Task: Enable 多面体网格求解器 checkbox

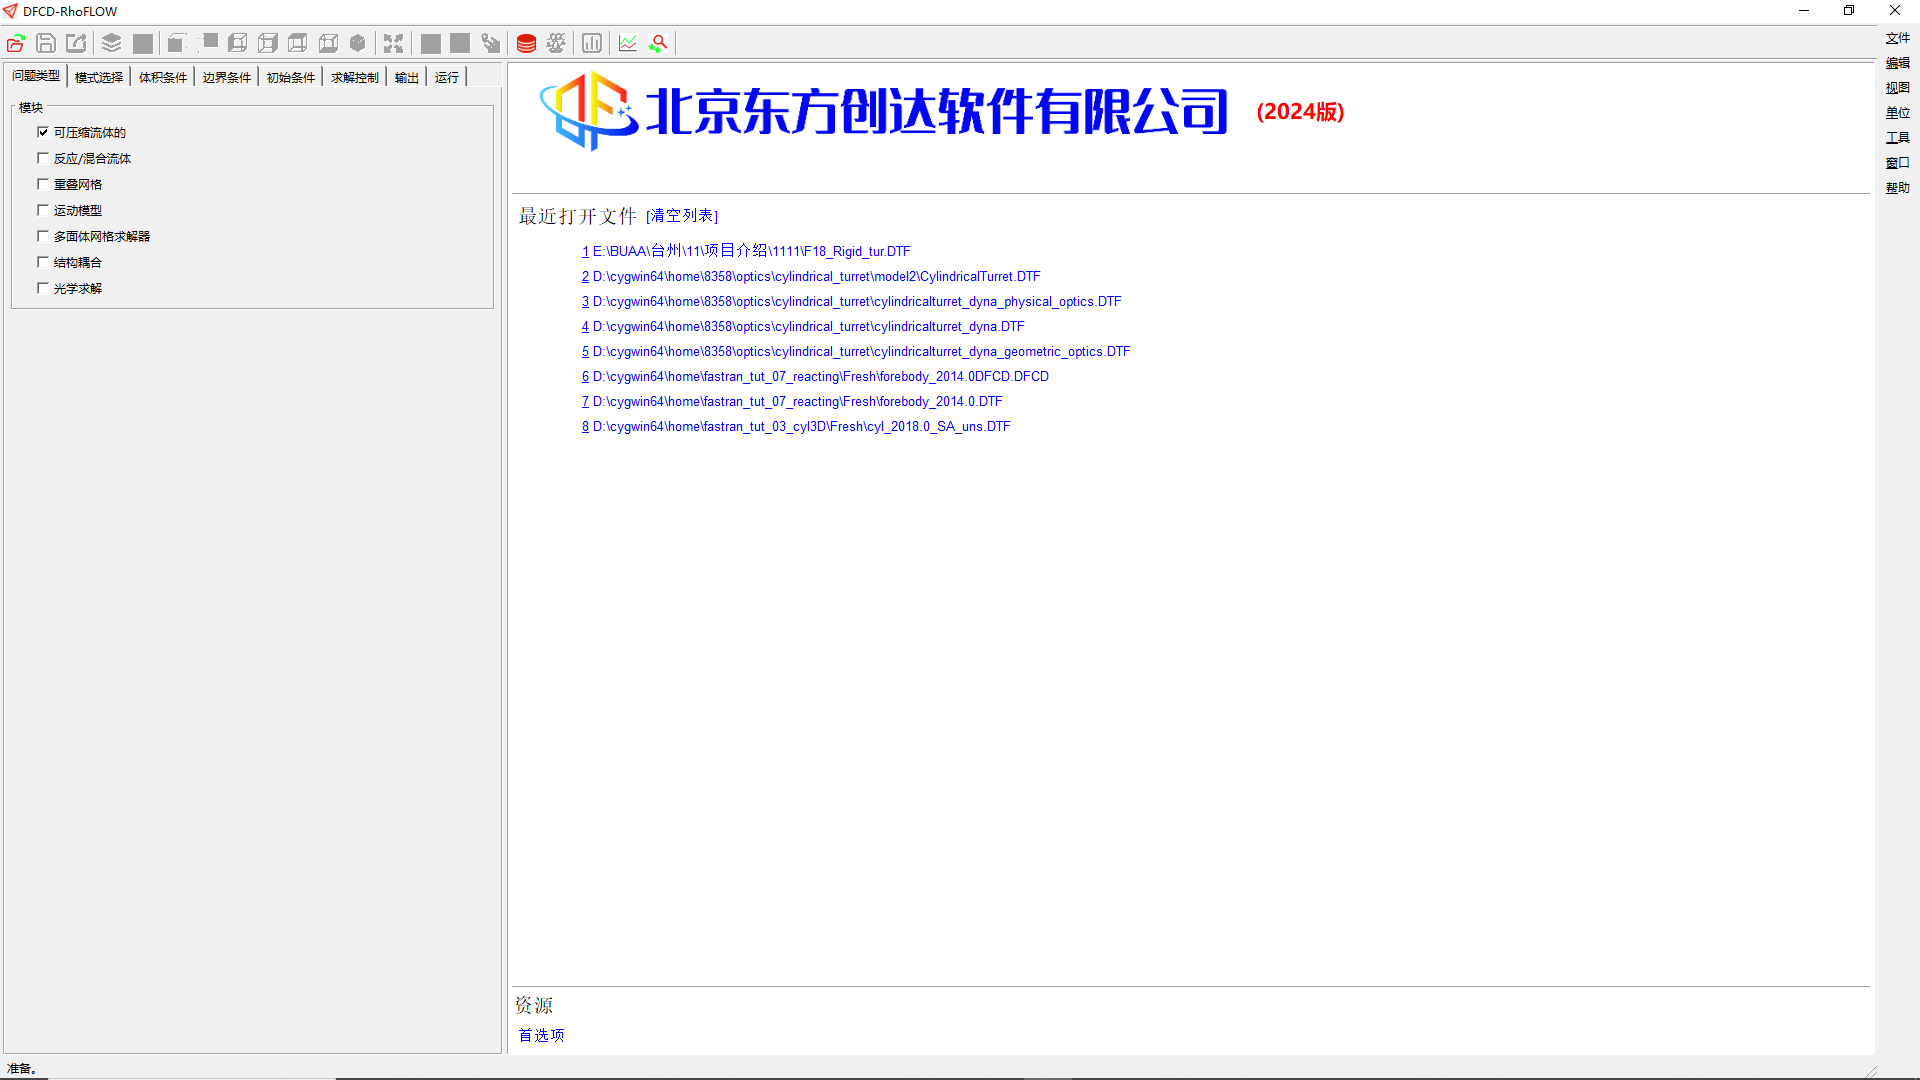Action: pyautogui.click(x=43, y=236)
